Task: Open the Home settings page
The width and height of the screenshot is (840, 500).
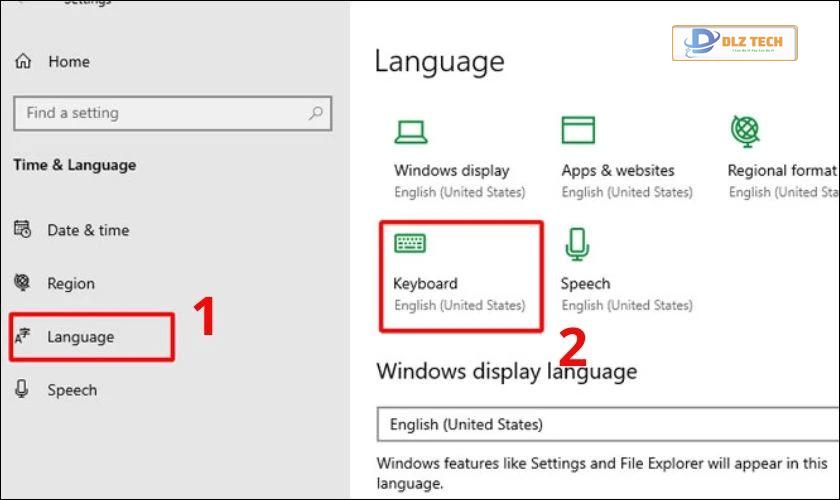Action: coord(69,62)
